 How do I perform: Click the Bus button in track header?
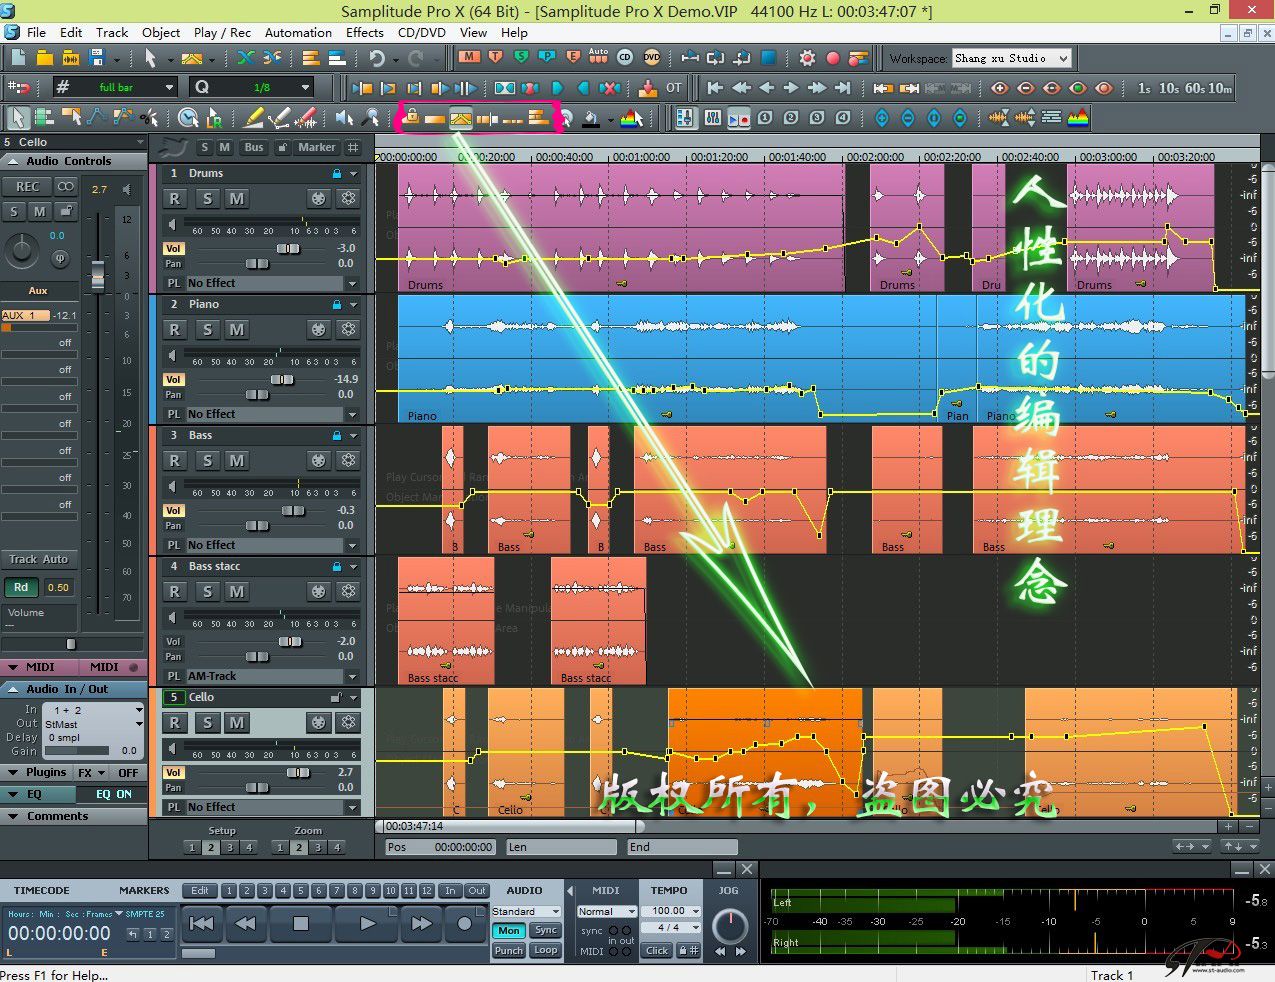(254, 147)
